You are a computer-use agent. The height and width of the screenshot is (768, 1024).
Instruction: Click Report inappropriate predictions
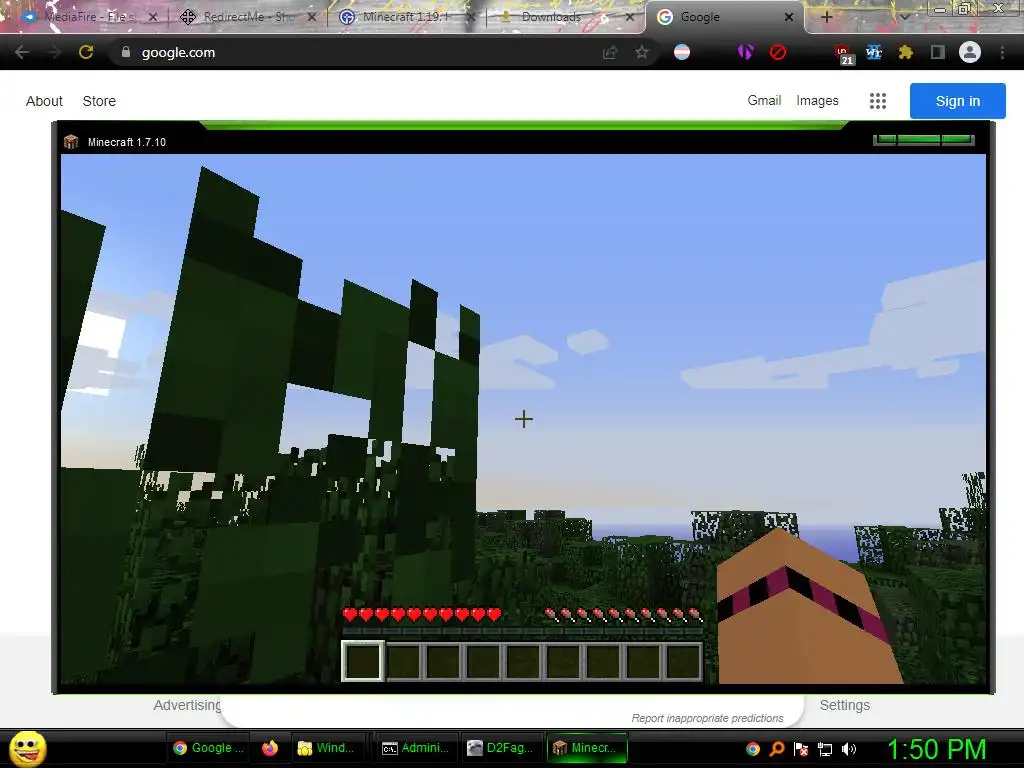click(707, 718)
